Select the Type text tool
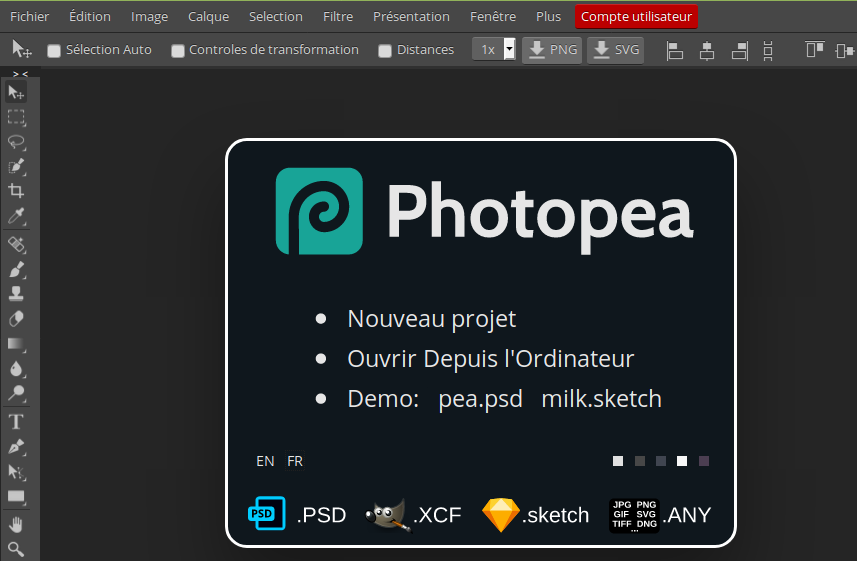 pyautogui.click(x=16, y=421)
